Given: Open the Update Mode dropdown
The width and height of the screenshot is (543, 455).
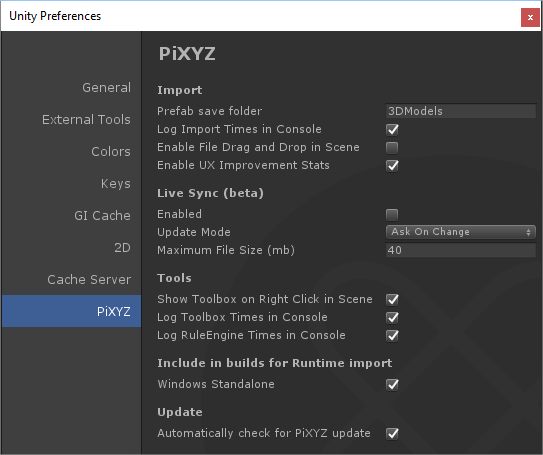Looking at the screenshot, I should click(x=461, y=232).
